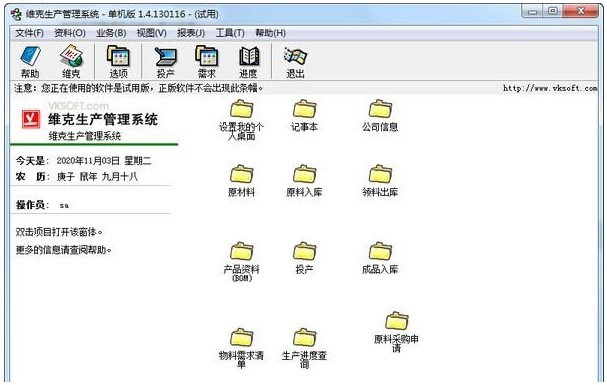This screenshot has width=607, height=385.
Task: Click the 维克 toolbar icon
Action: click(x=71, y=62)
